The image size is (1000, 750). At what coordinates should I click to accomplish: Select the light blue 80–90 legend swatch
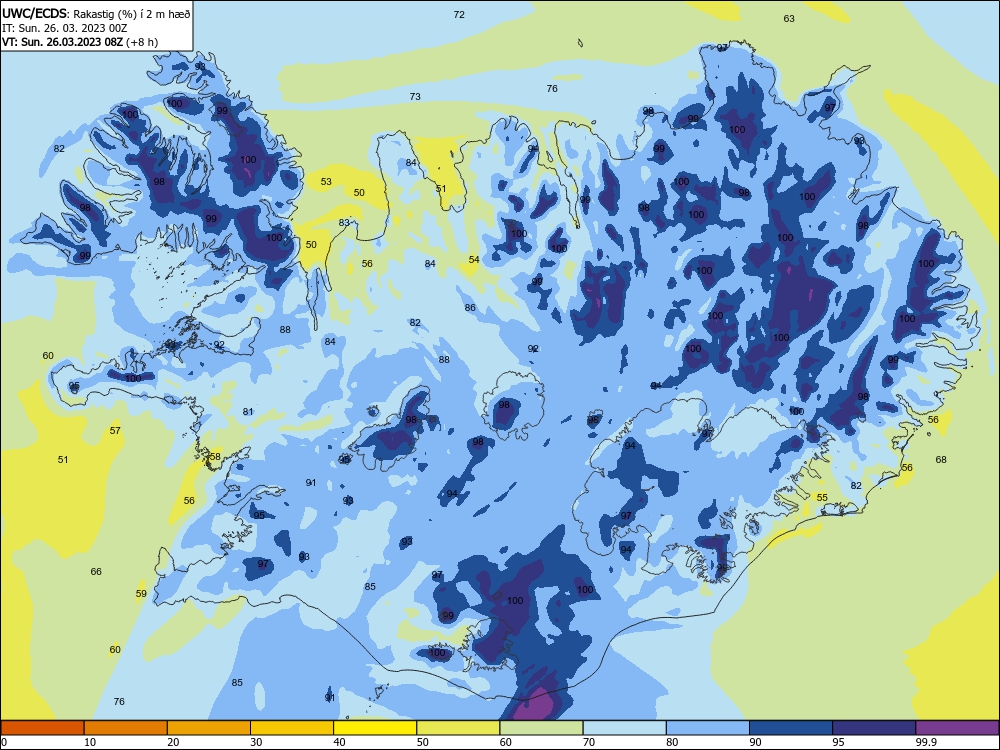tap(708, 728)
